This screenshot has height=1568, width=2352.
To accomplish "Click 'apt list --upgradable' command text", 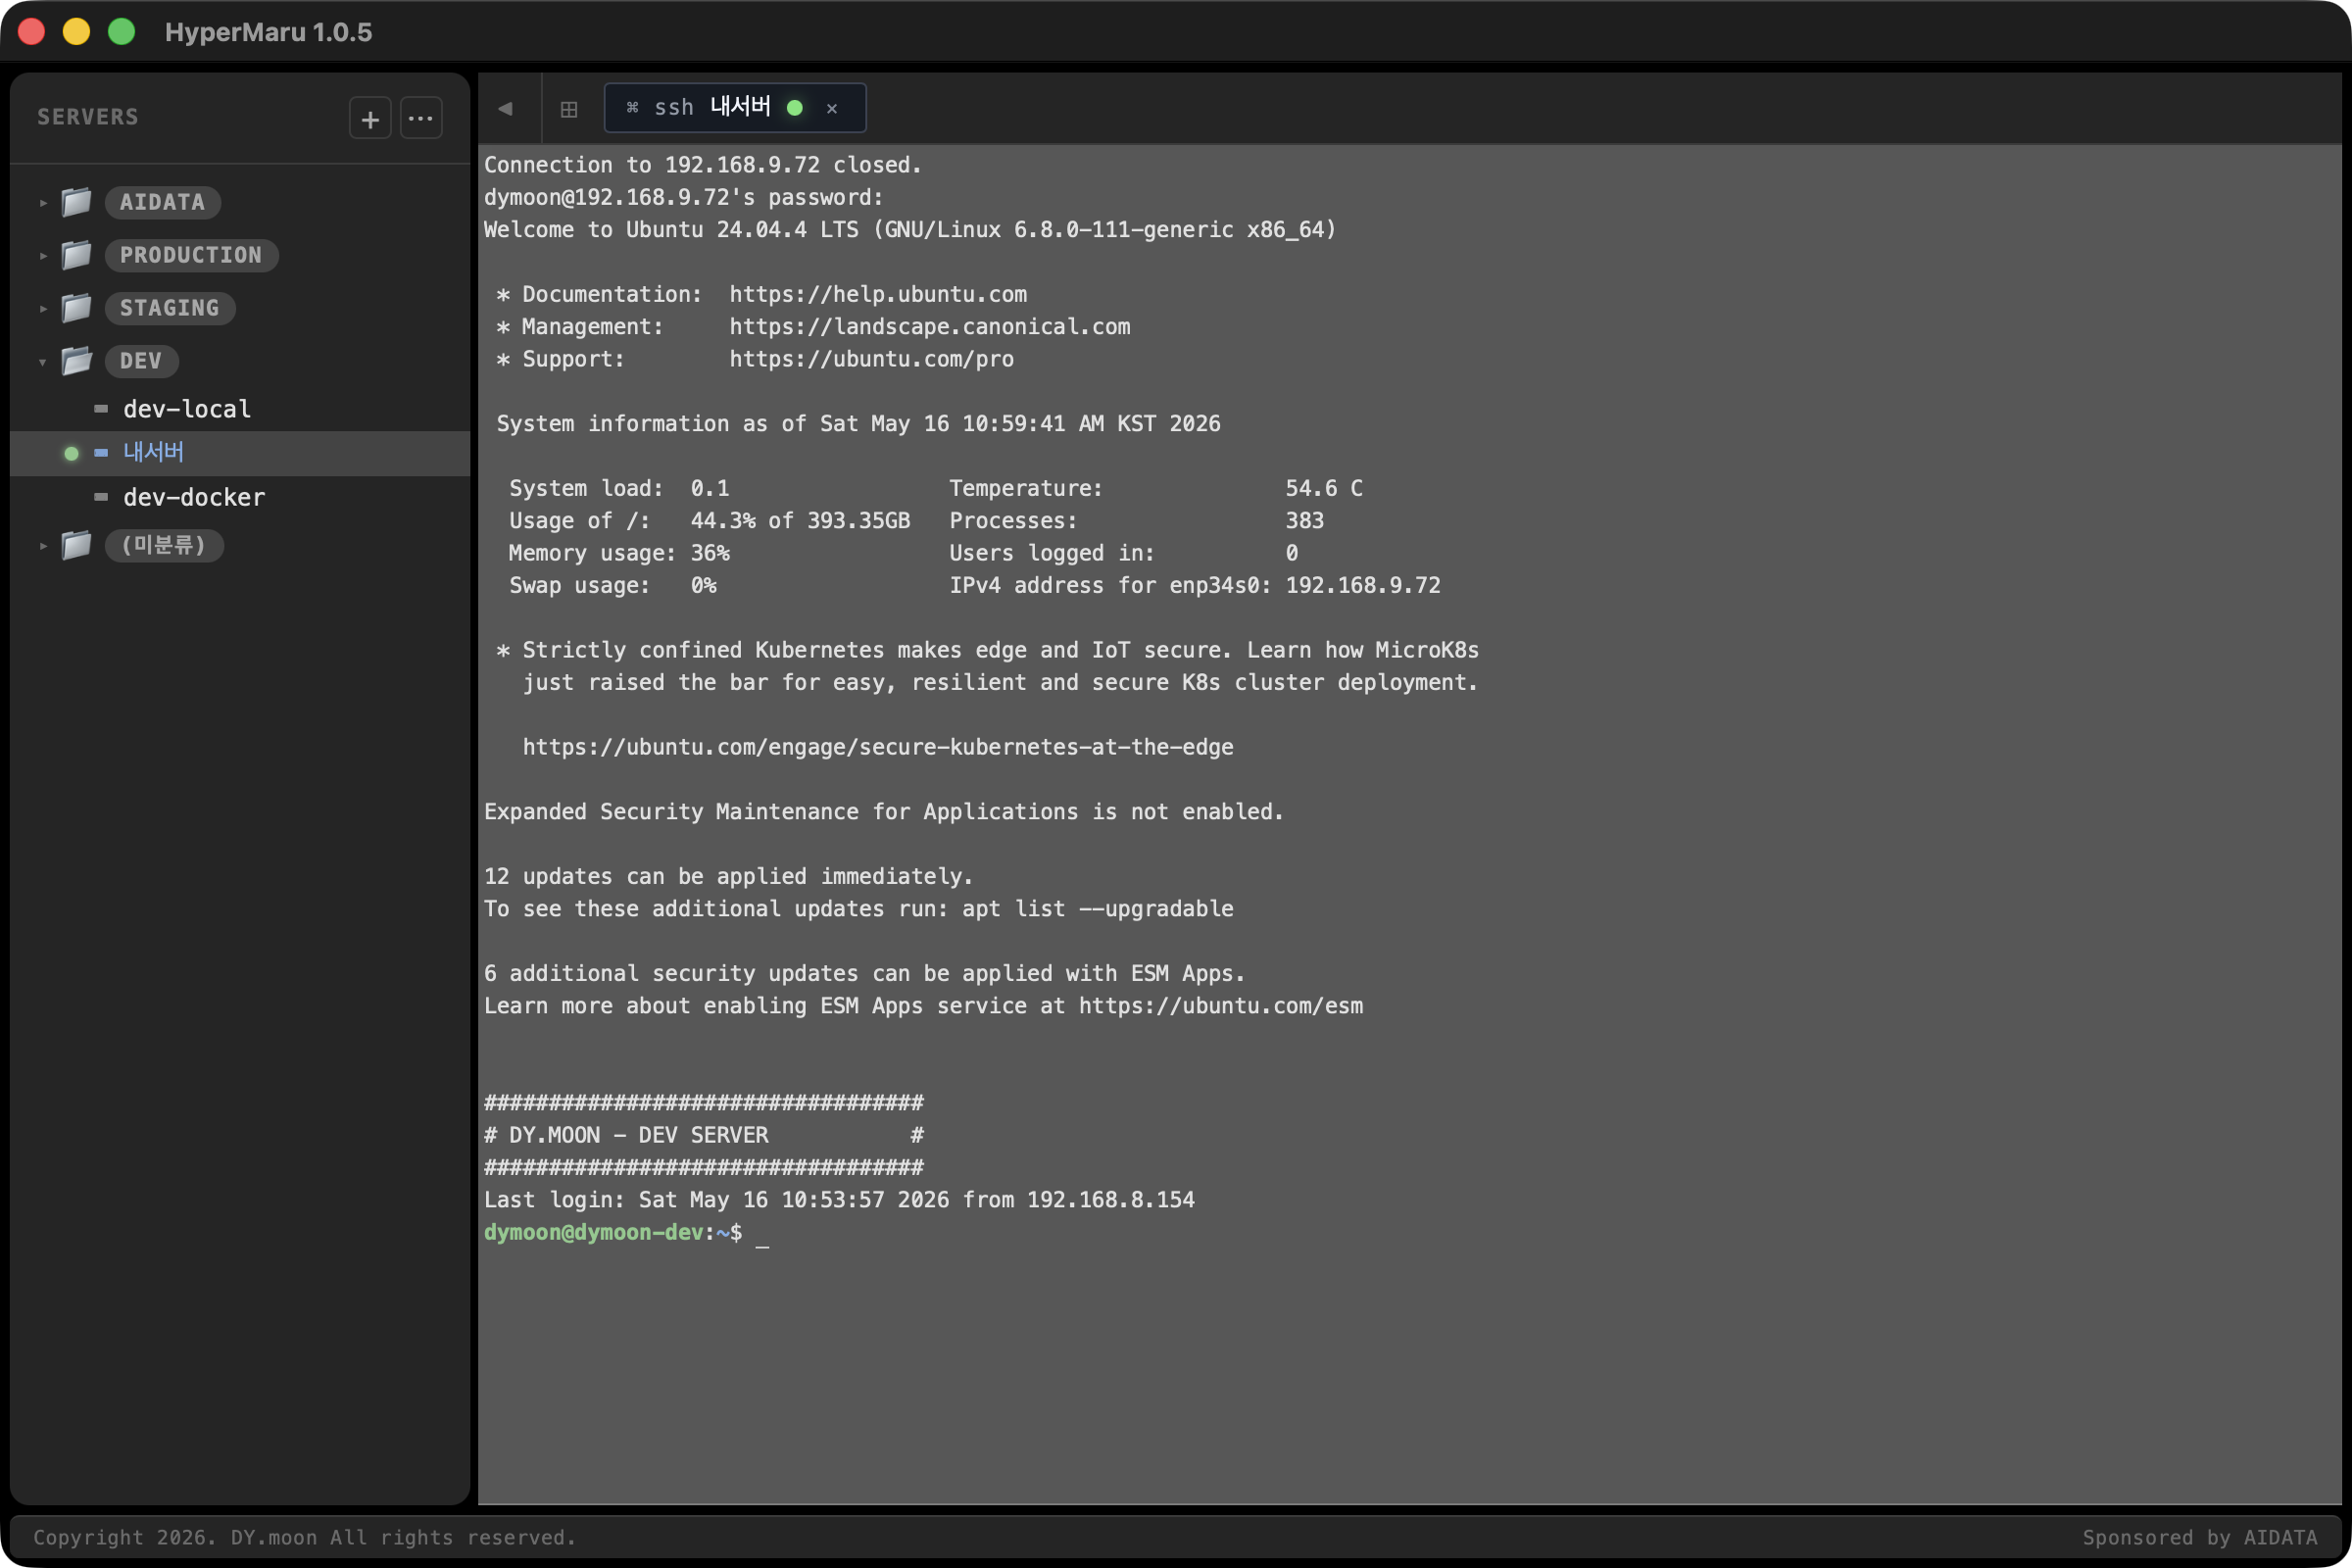I will coord(1098,909).
